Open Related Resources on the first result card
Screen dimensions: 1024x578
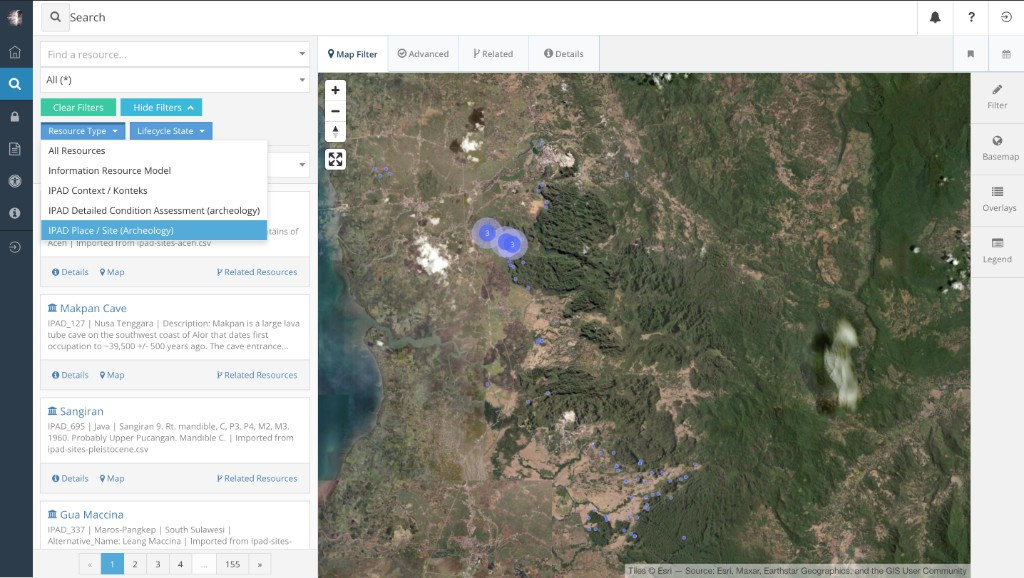pos(257,272)
